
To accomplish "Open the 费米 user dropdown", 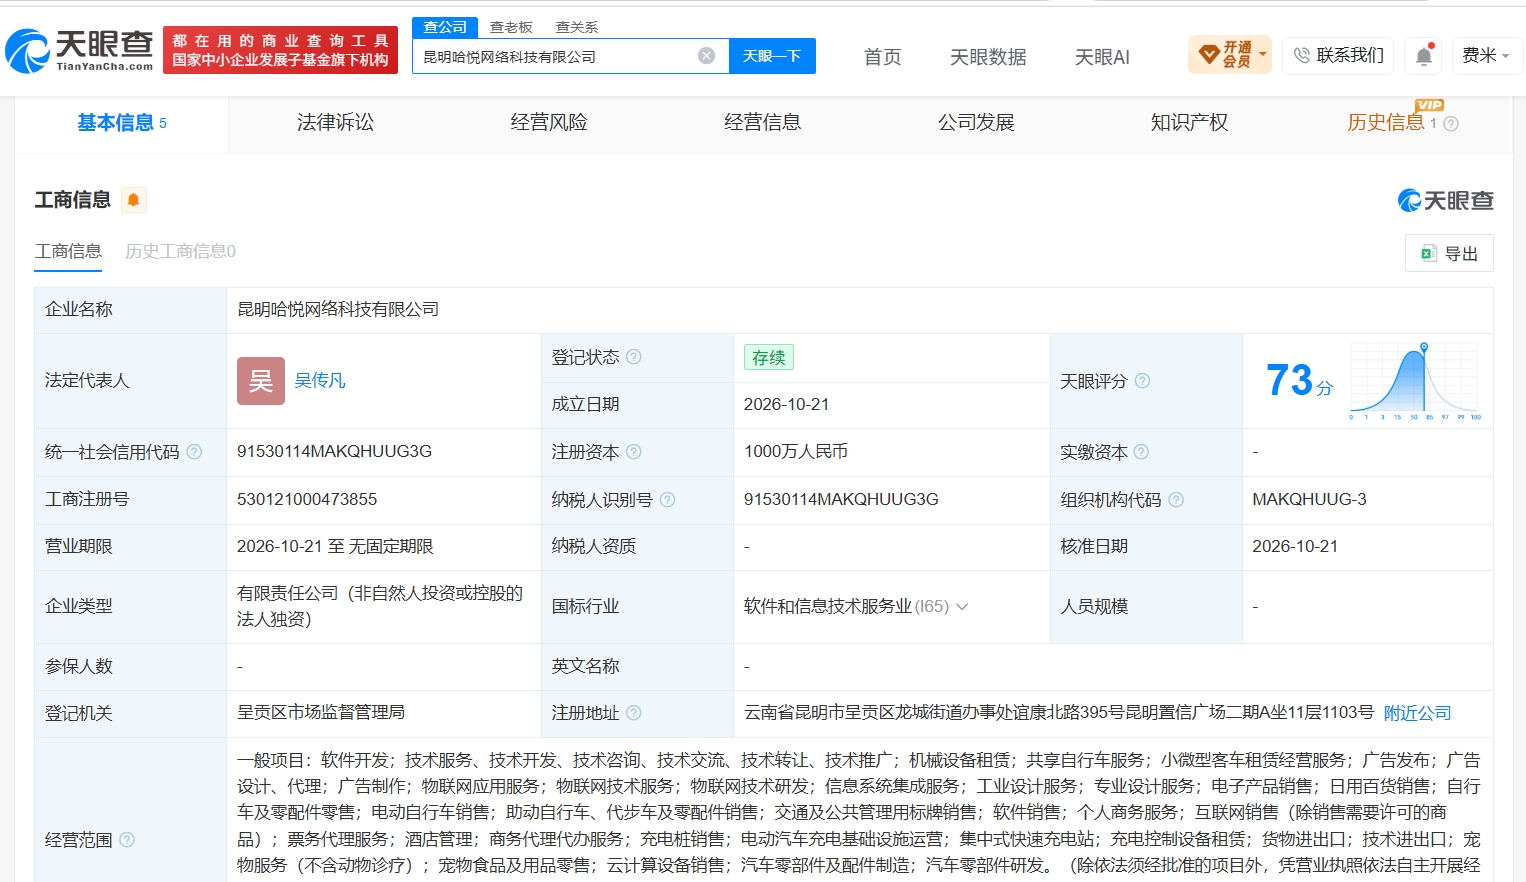I will coord(1486,56).
